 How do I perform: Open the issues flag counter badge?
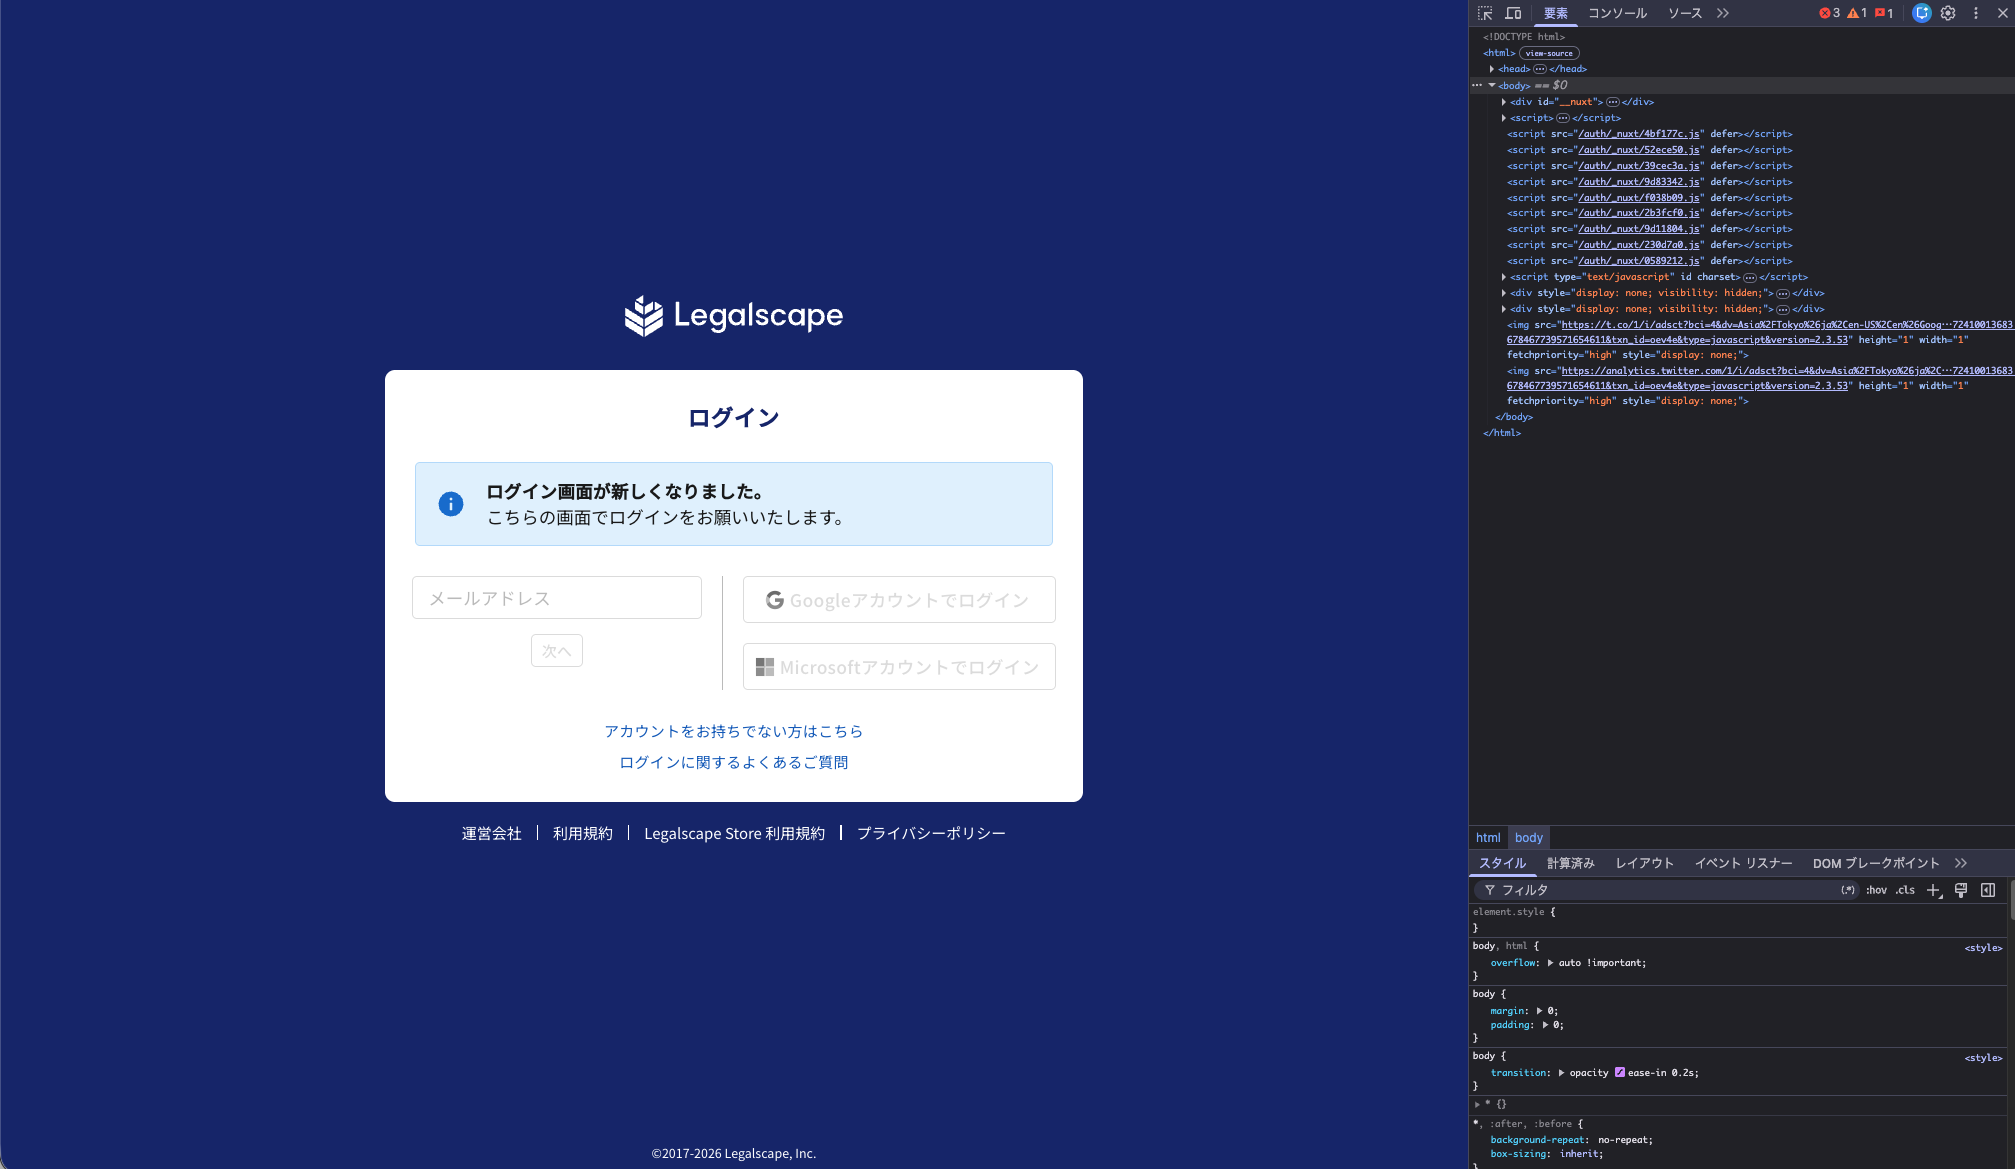coord(1884,13)
